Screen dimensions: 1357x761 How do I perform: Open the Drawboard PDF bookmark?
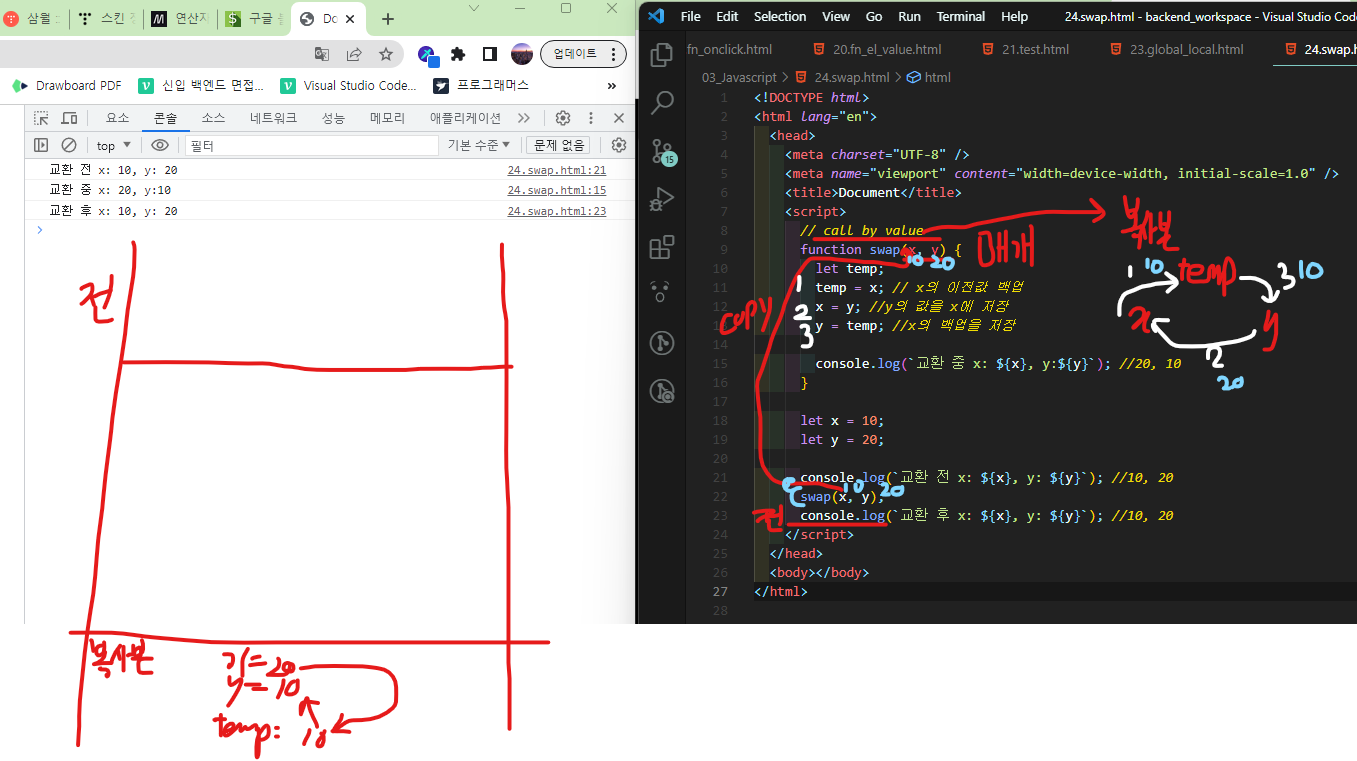tap(67, 86)
